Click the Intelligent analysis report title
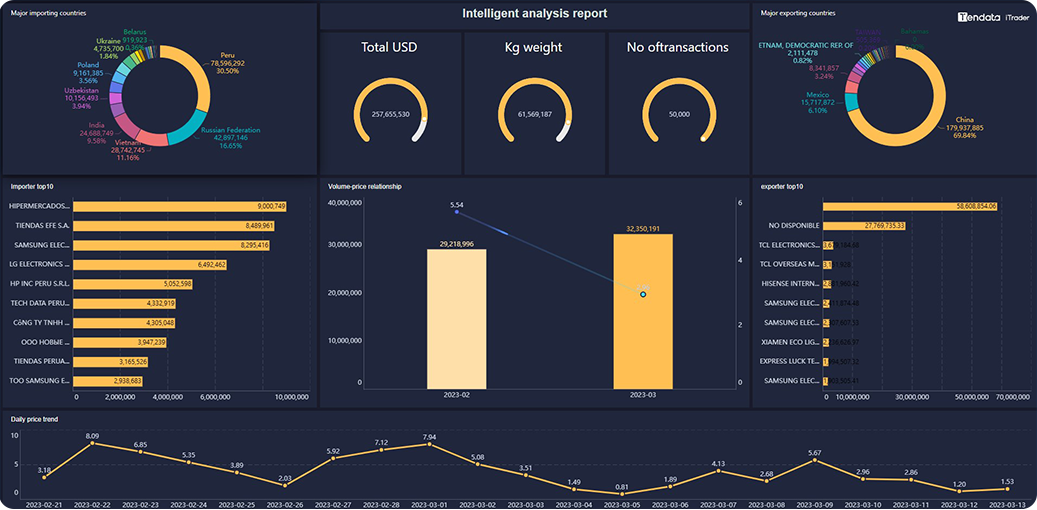This screenshot has height=510, width=1037. pos(534,13)
